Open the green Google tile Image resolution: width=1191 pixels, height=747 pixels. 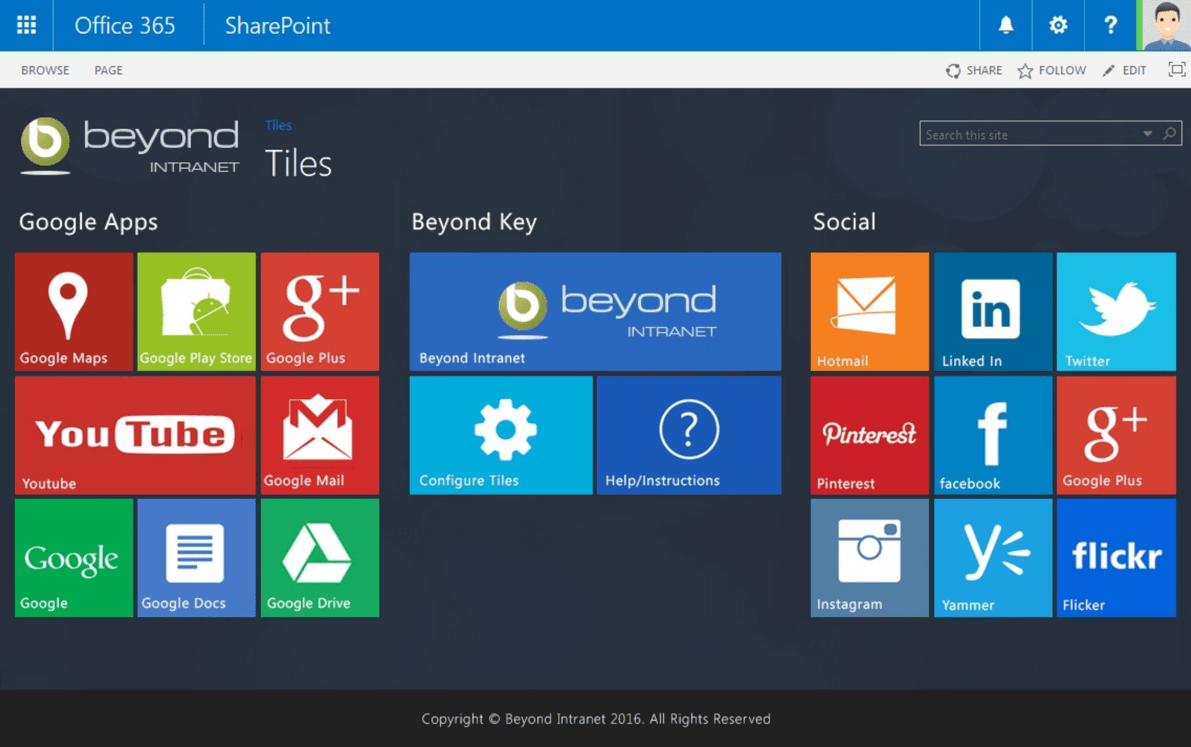pos(74,558)
